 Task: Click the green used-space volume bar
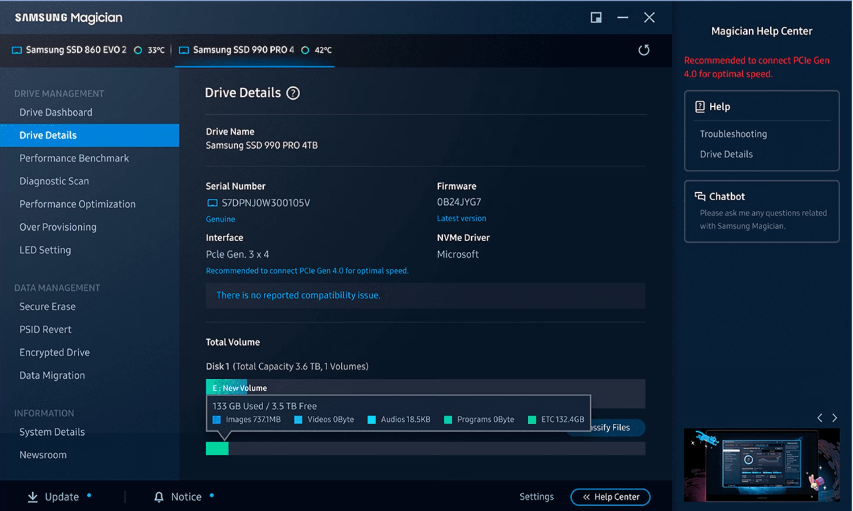click(217, 449)
